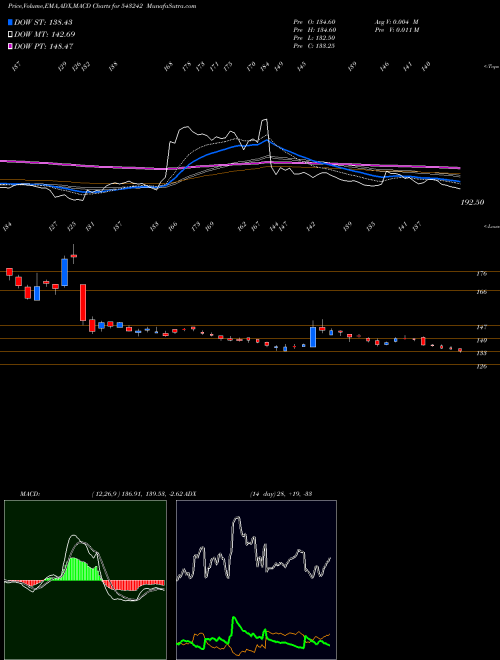Click the MACD (12,26,9) values text
The height and width of the screenshot is (660, 500).
pyautogui.click(x=136, y=493)
